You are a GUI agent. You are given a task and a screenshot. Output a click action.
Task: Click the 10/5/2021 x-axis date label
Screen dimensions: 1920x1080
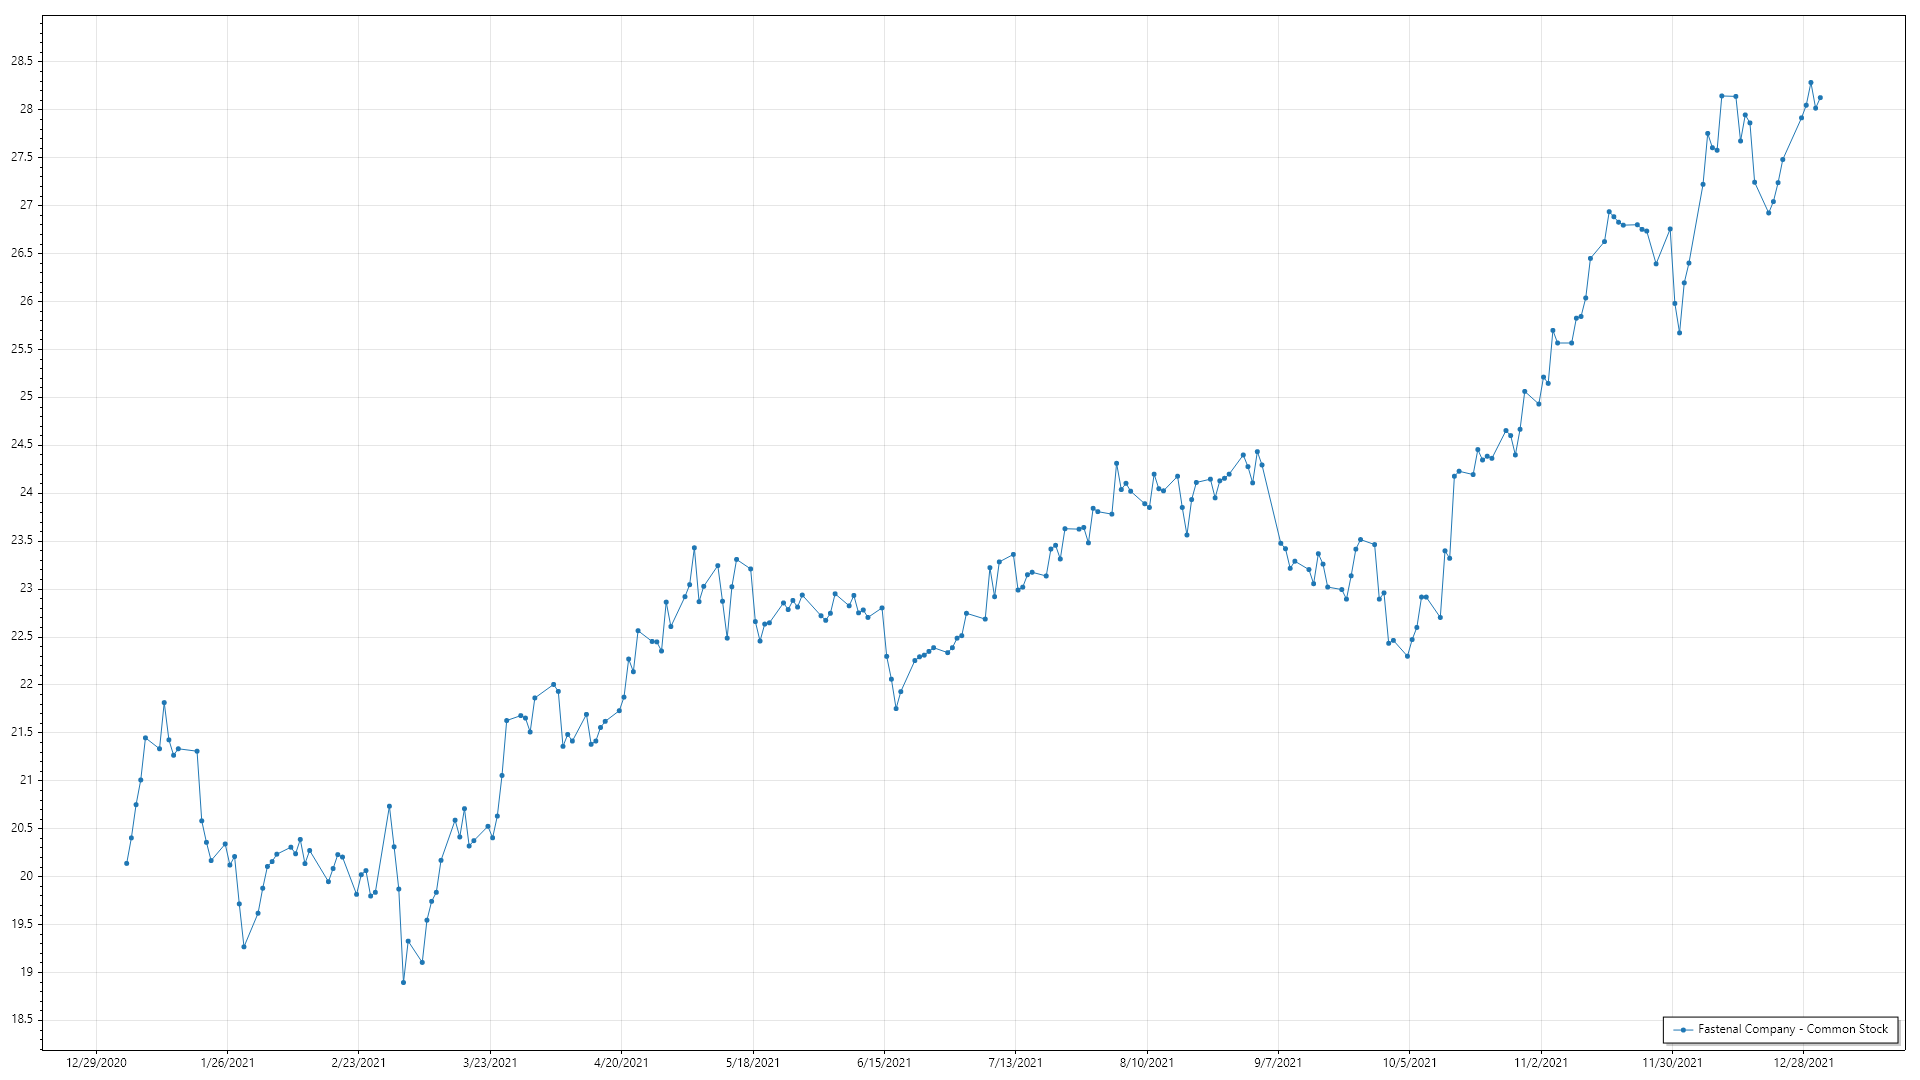[1410, 1062]
